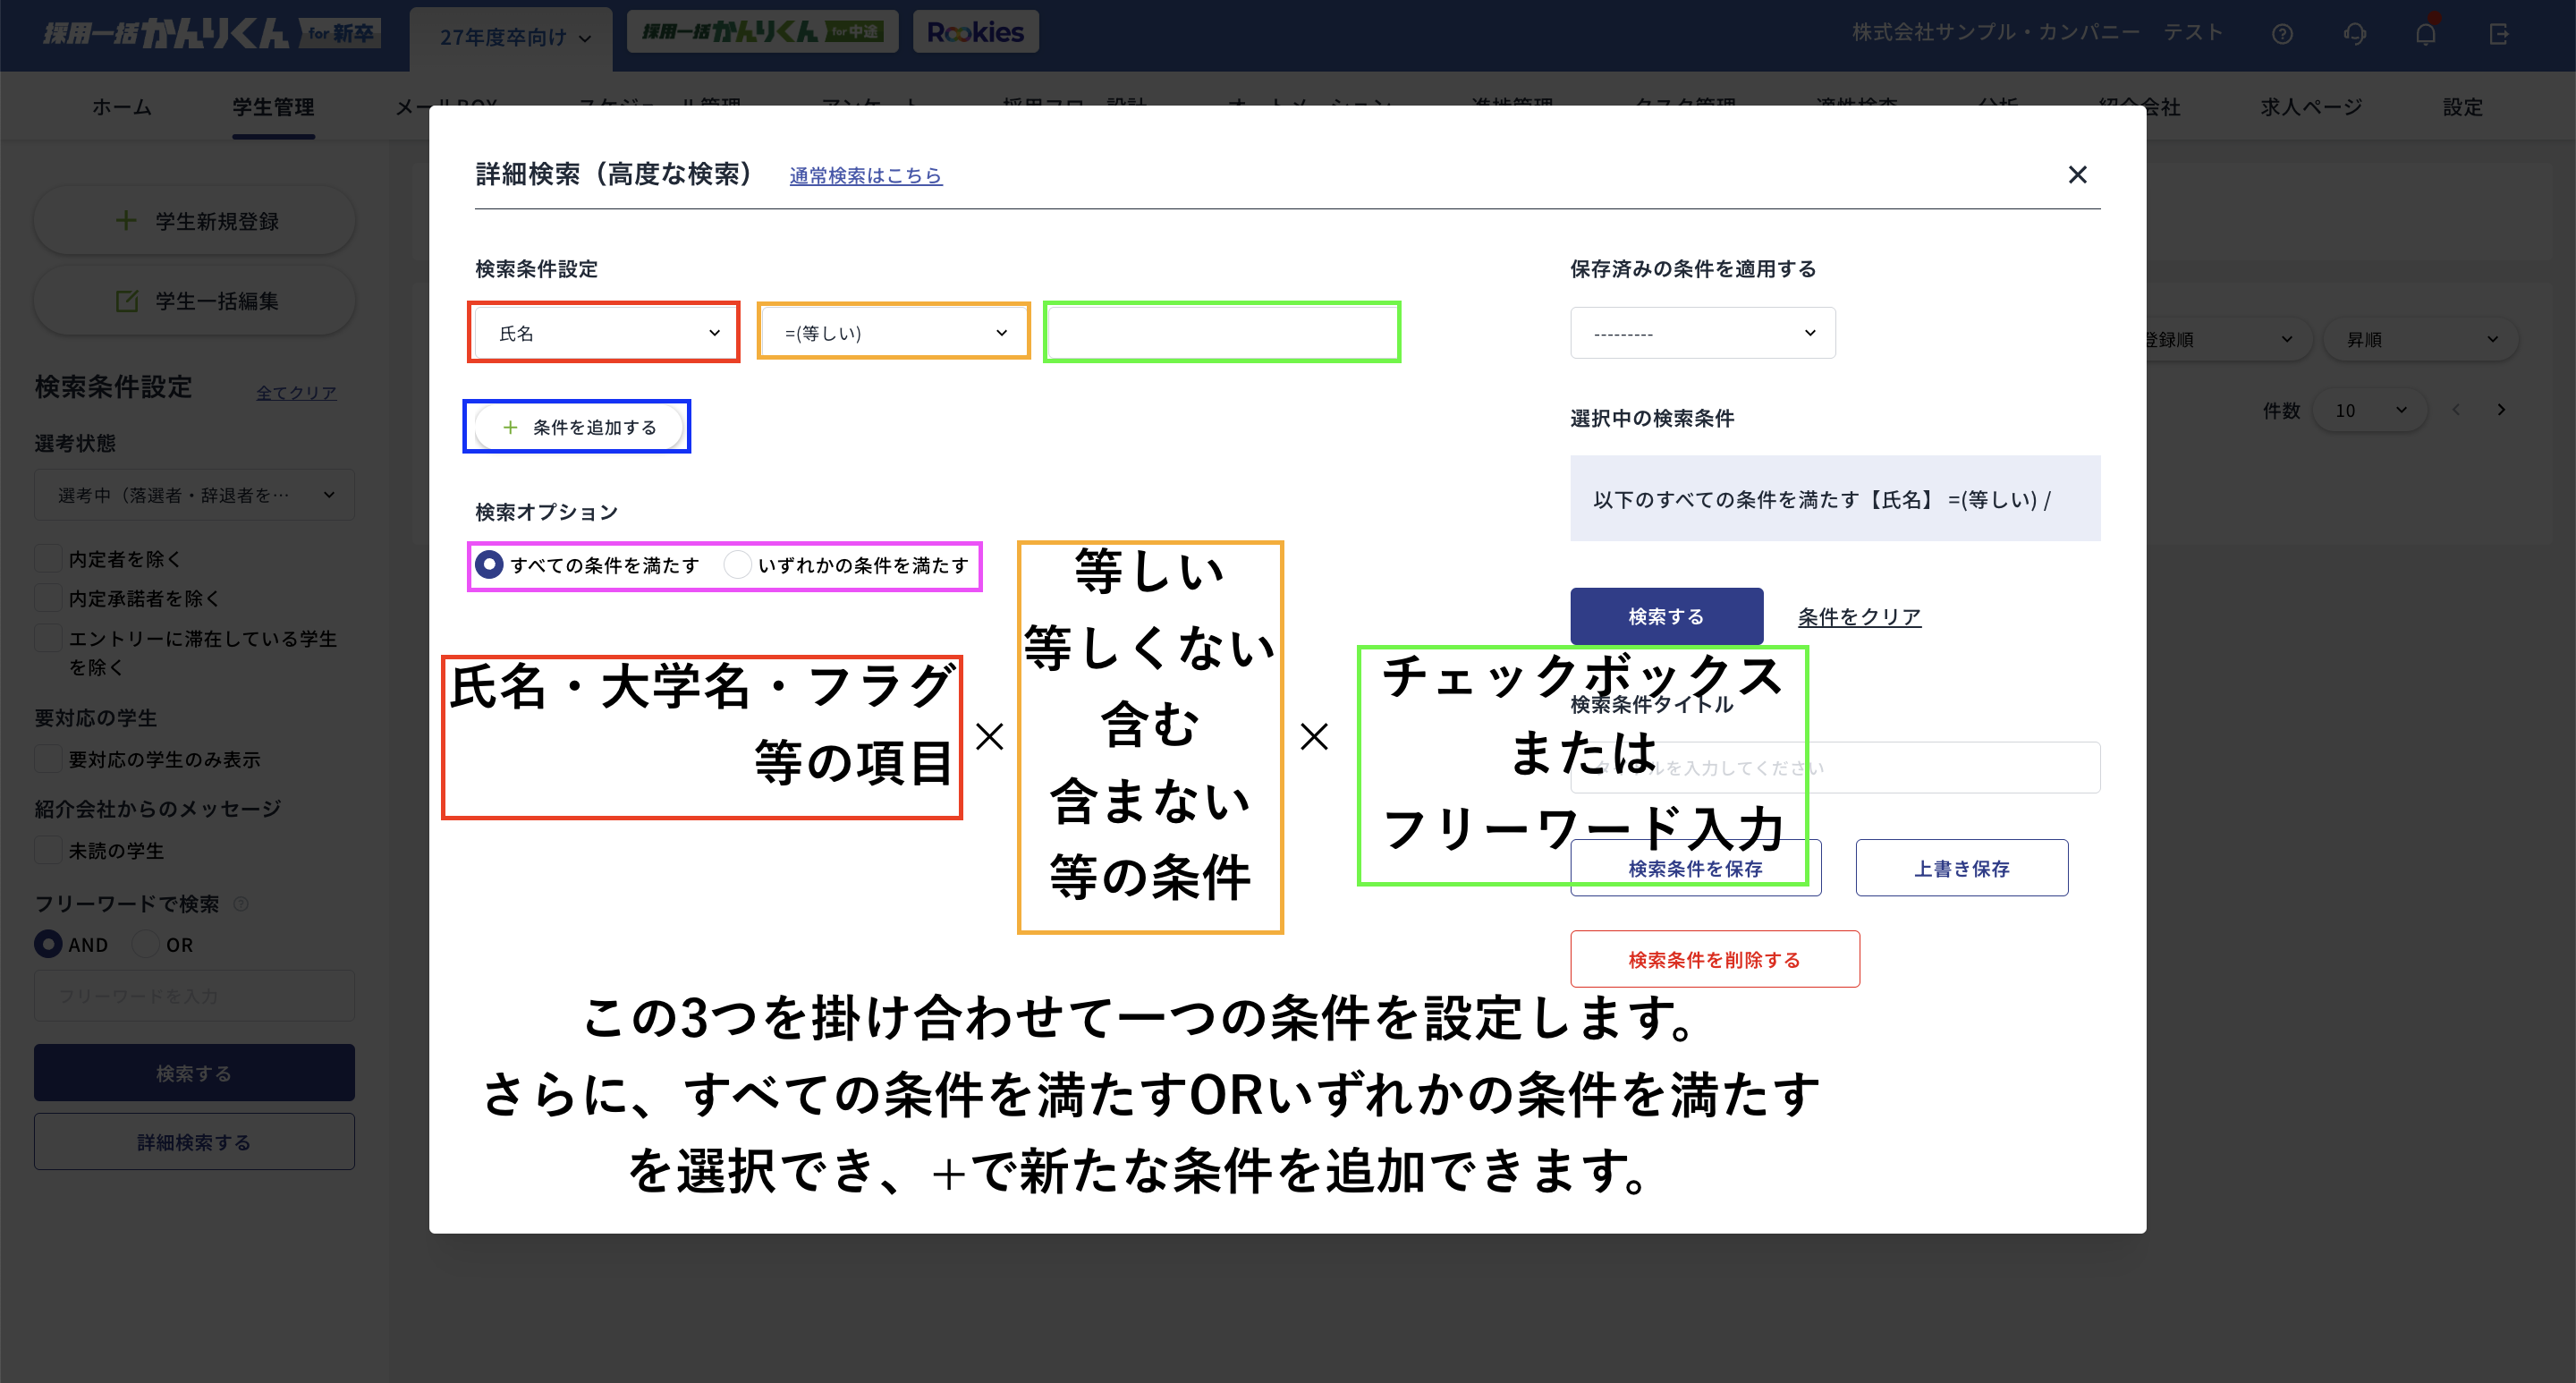The width and height of the screenshot is (2576, 1383).
Task: Check the 未読の学生 checkbox
Action: coord(47,849)
